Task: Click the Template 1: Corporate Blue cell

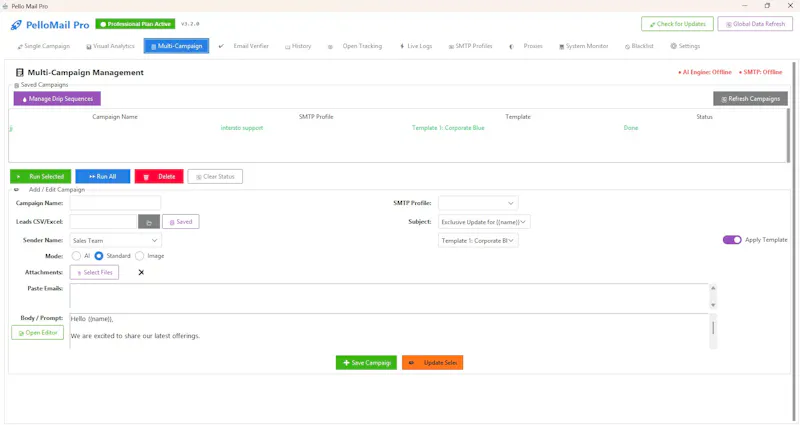Action: tap(448, 128)
